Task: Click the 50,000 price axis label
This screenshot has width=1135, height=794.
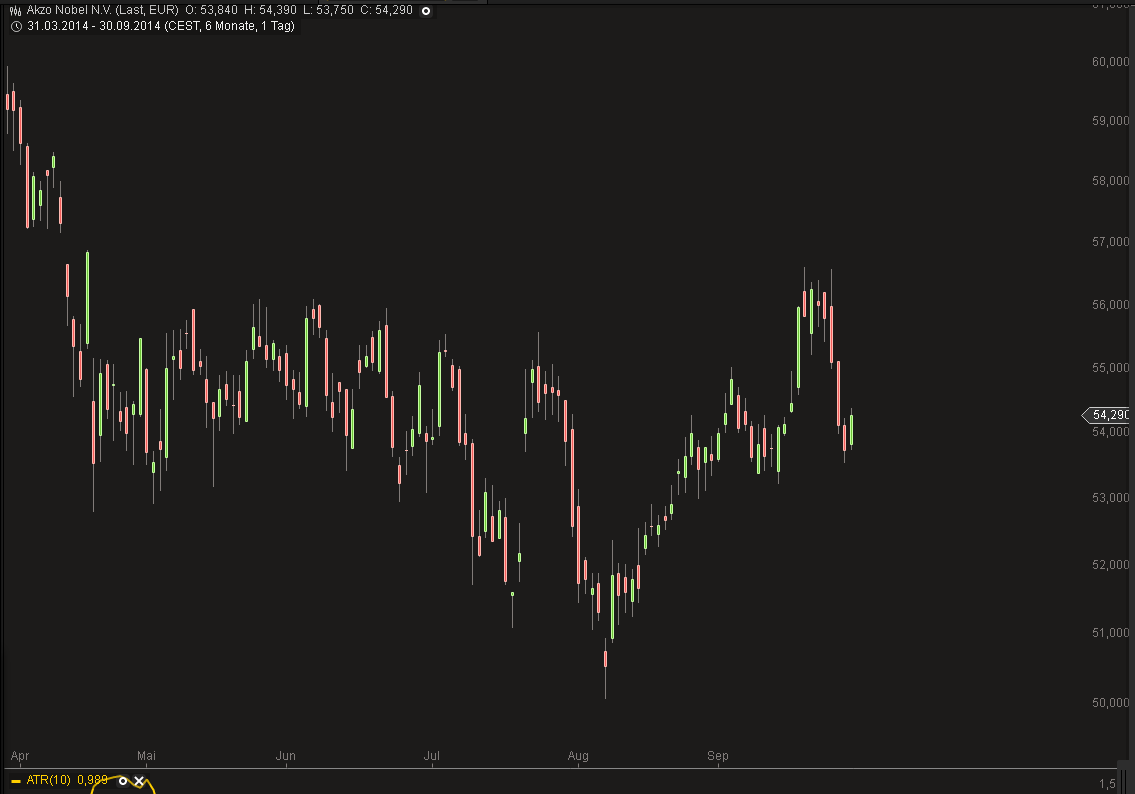Action: tap(1110, 703)
